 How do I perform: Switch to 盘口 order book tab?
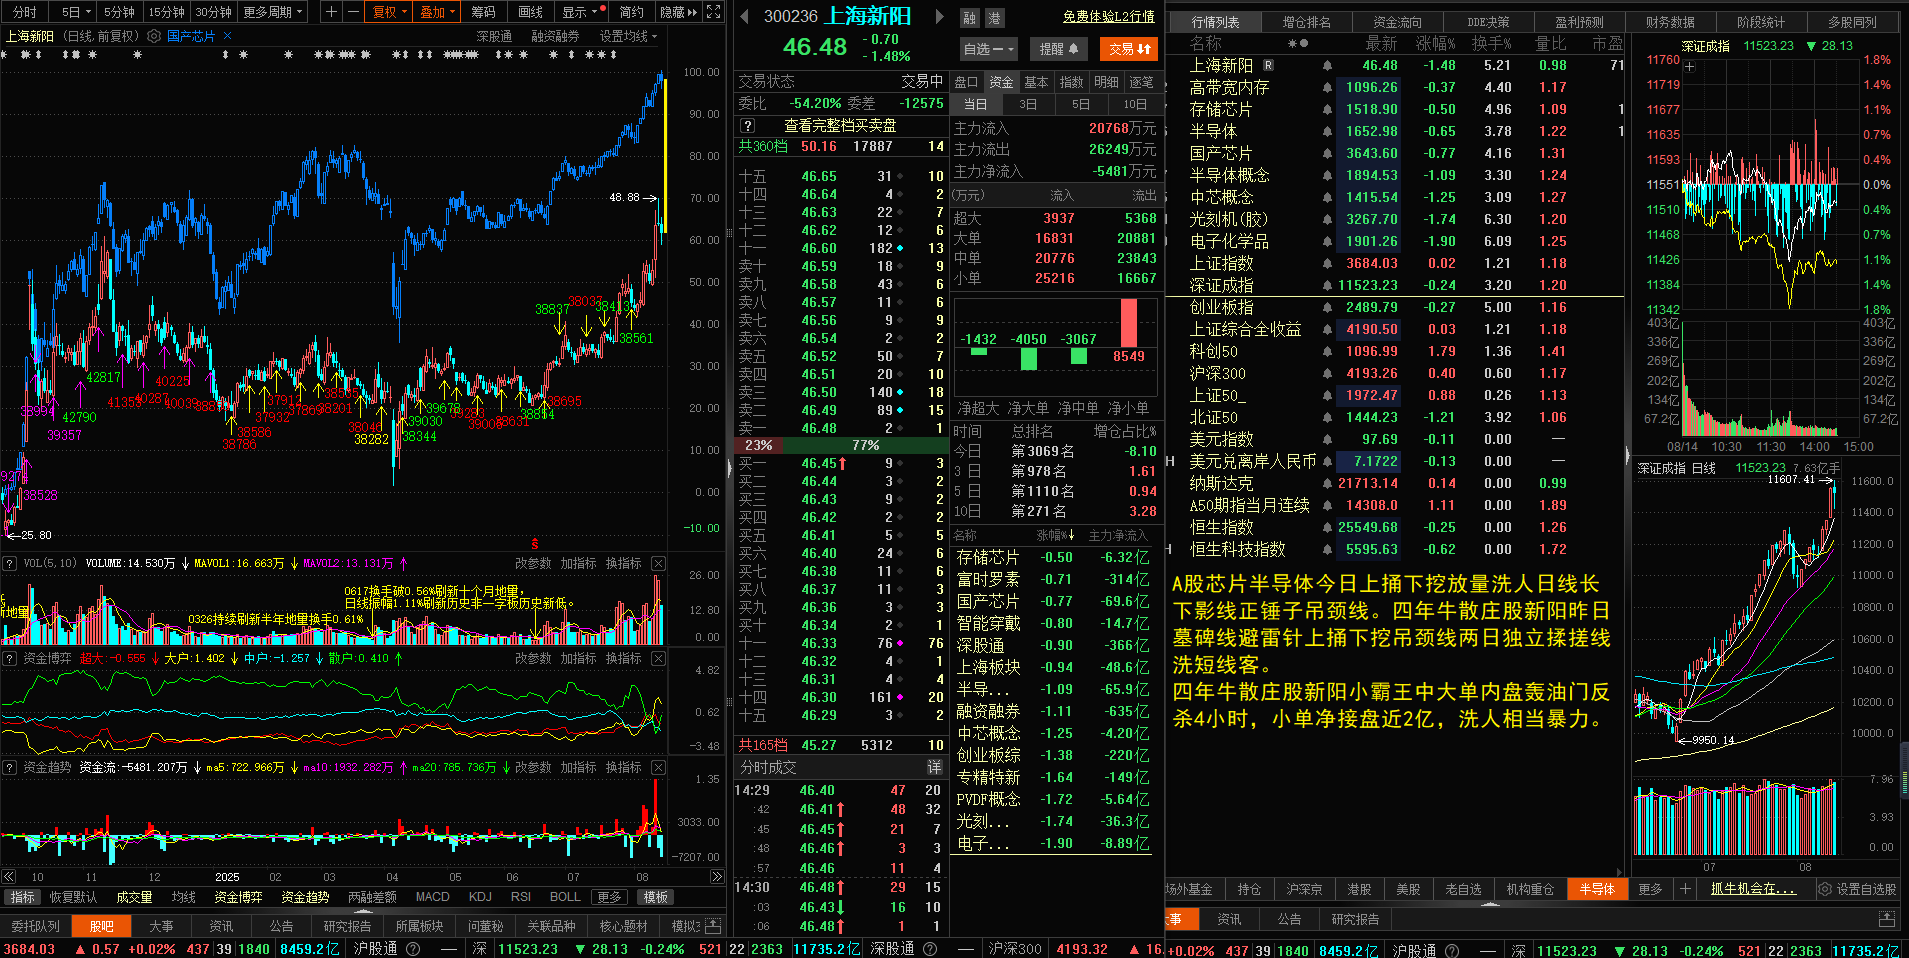[966, 82]
